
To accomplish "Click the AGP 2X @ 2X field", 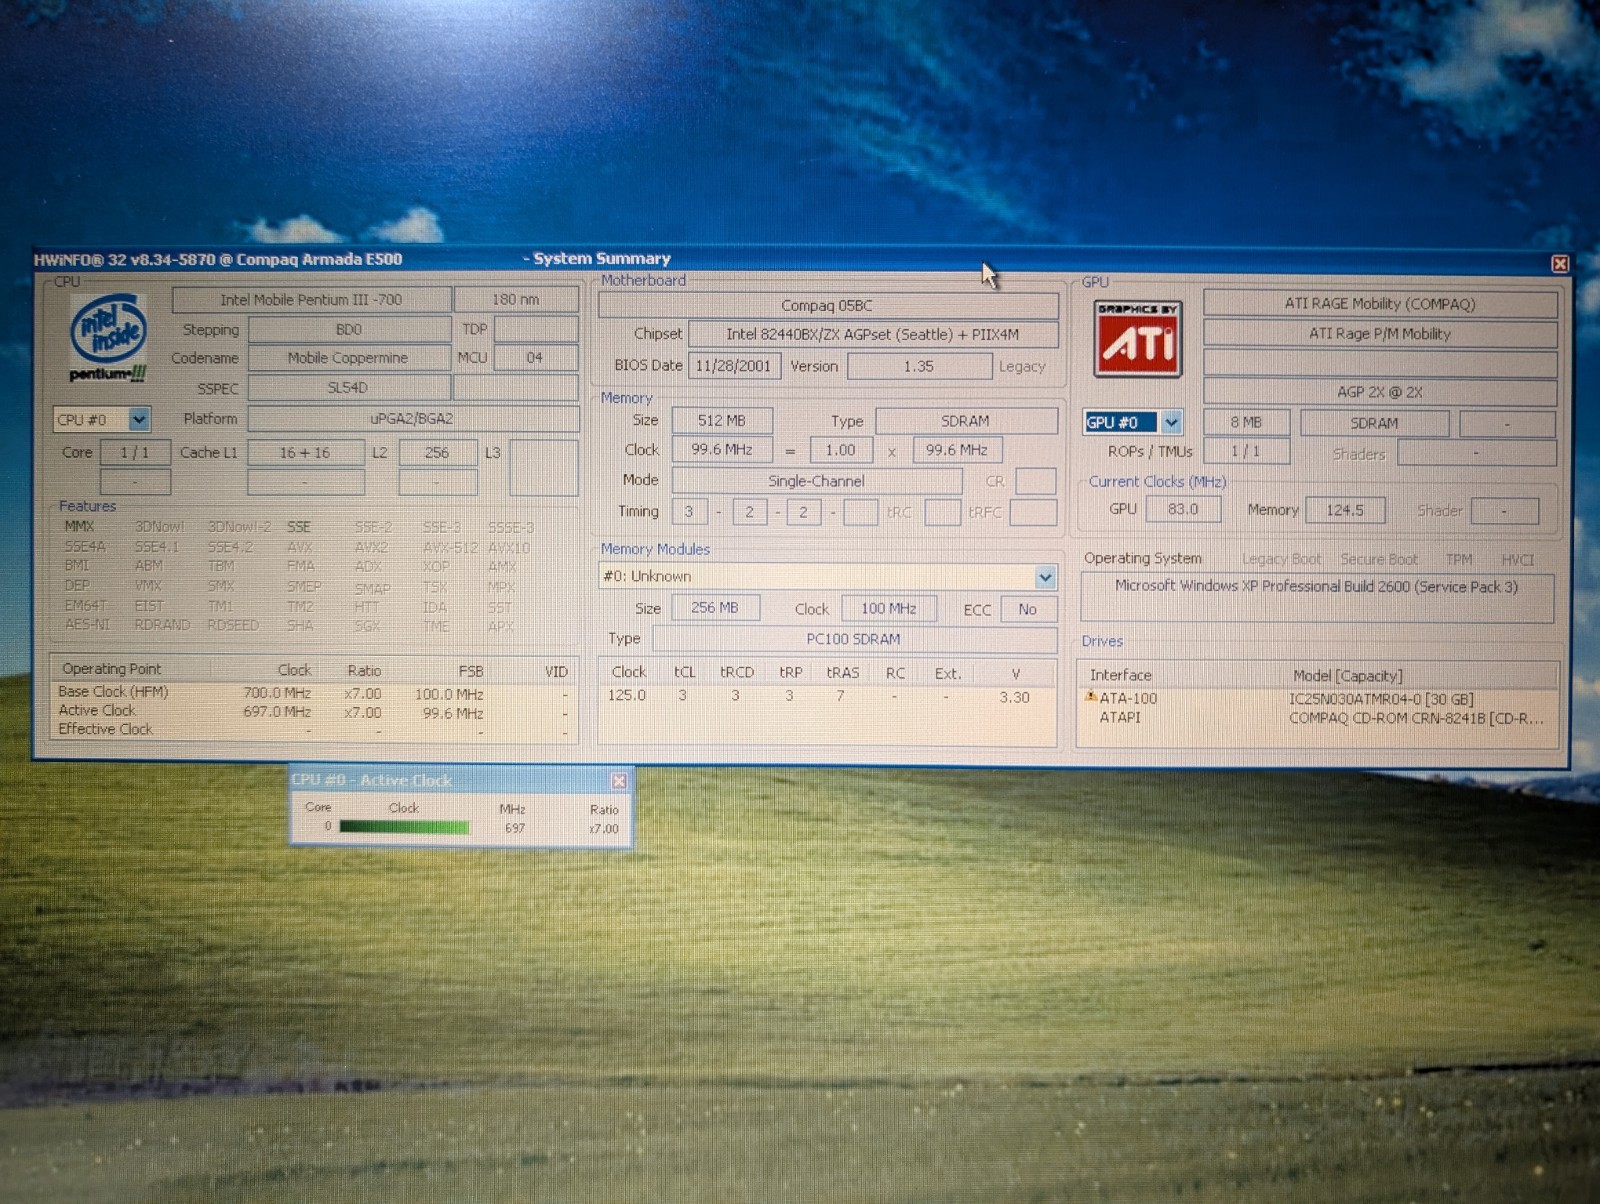I will pyautogui.click(x=1380, y=392).
